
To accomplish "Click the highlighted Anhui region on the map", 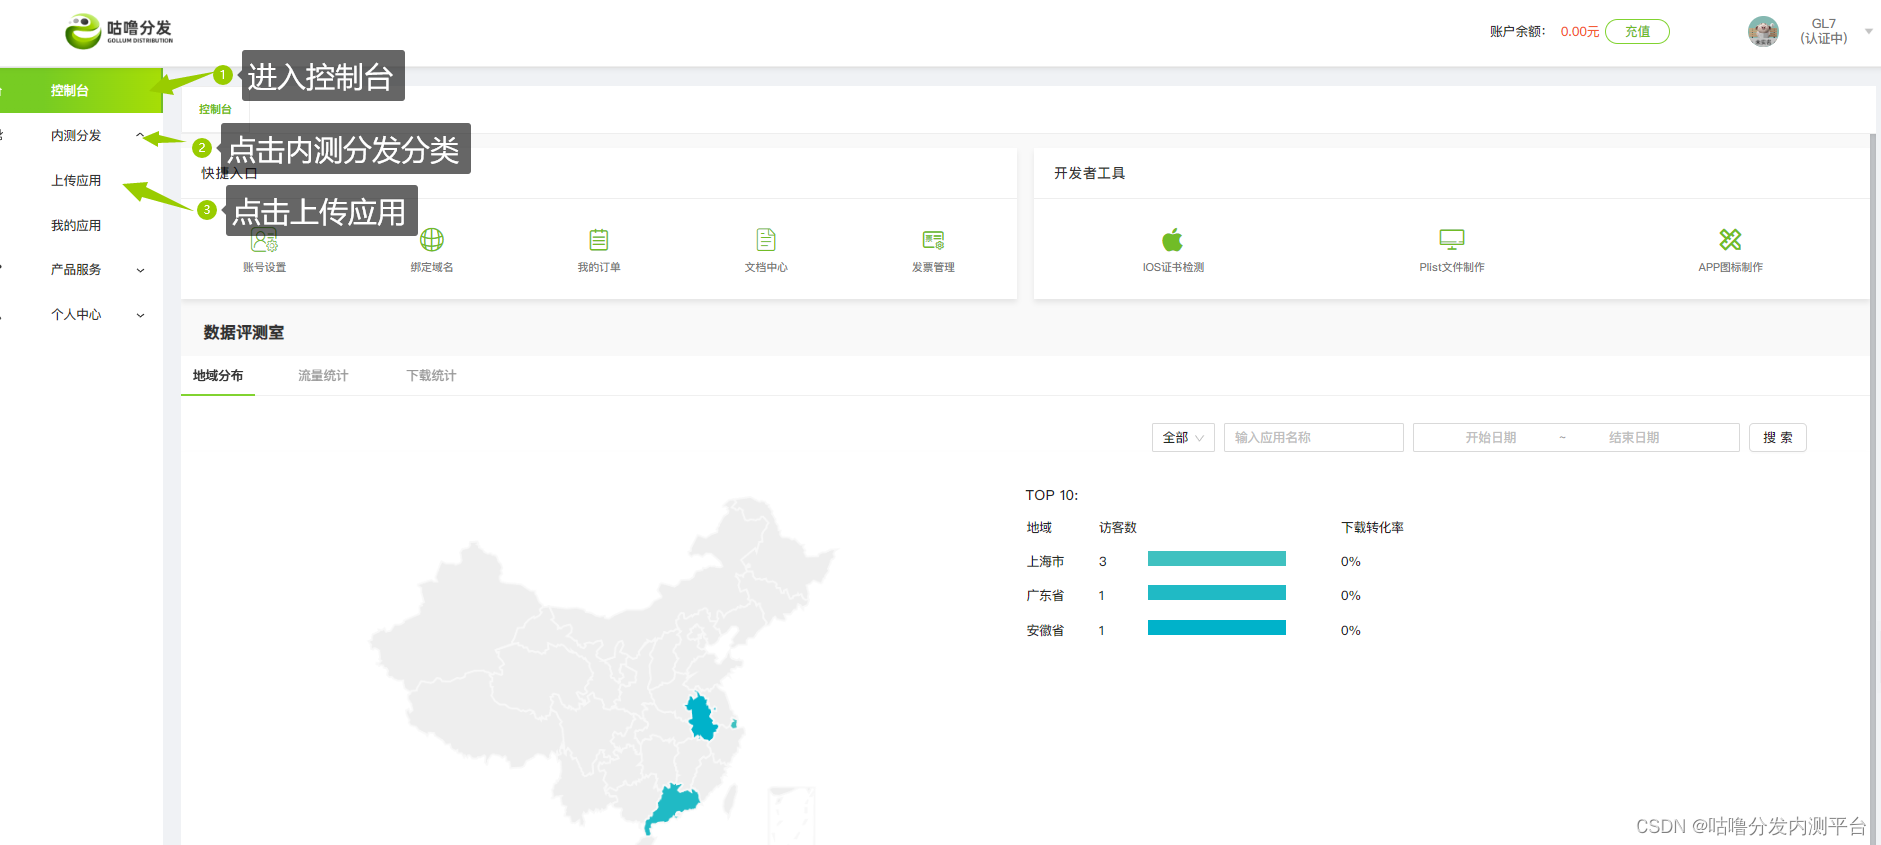I will pyautogui.click(x=701, y=716).
